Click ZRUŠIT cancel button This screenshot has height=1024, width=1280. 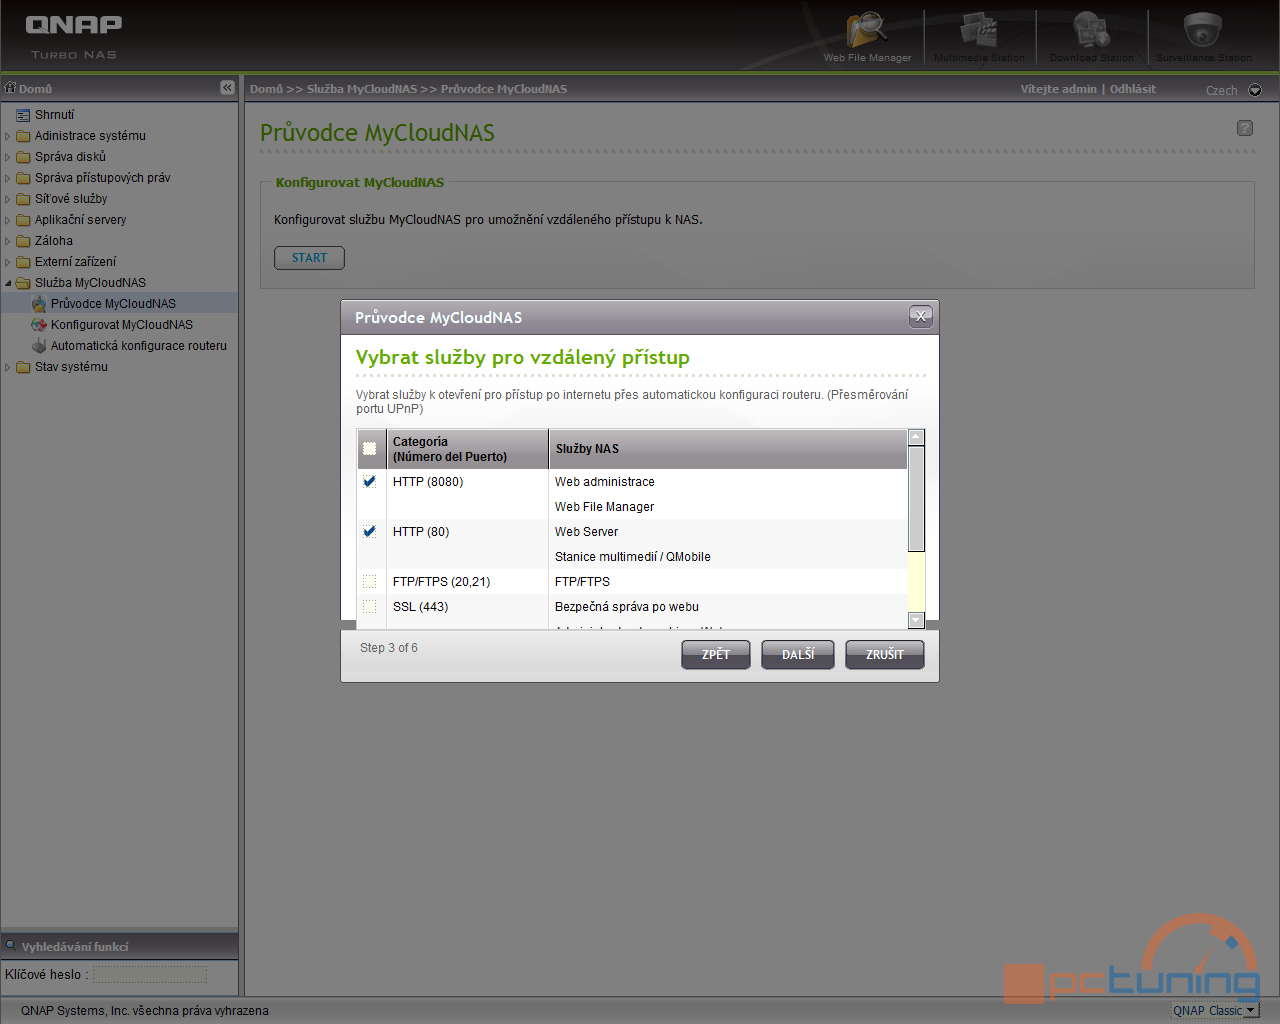pos(885,654)
